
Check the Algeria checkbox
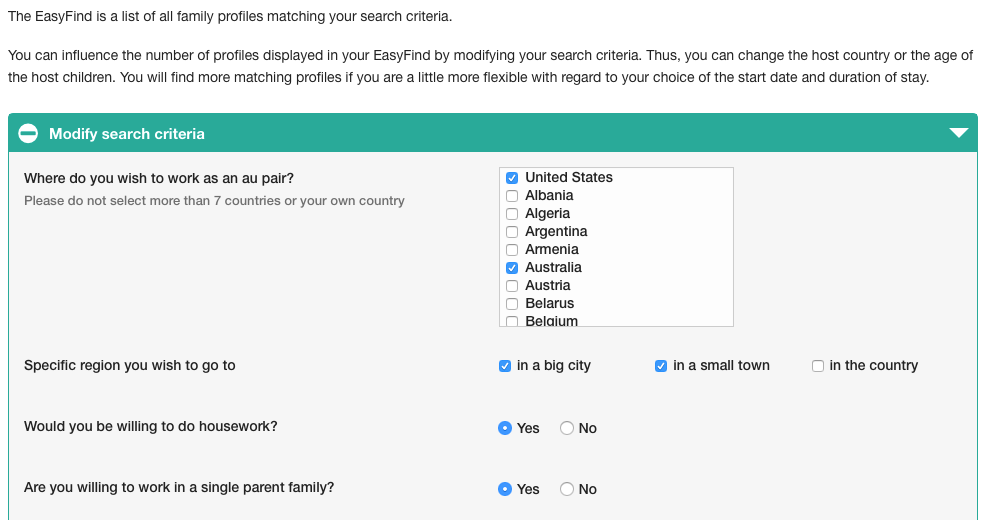pos(512,213)
